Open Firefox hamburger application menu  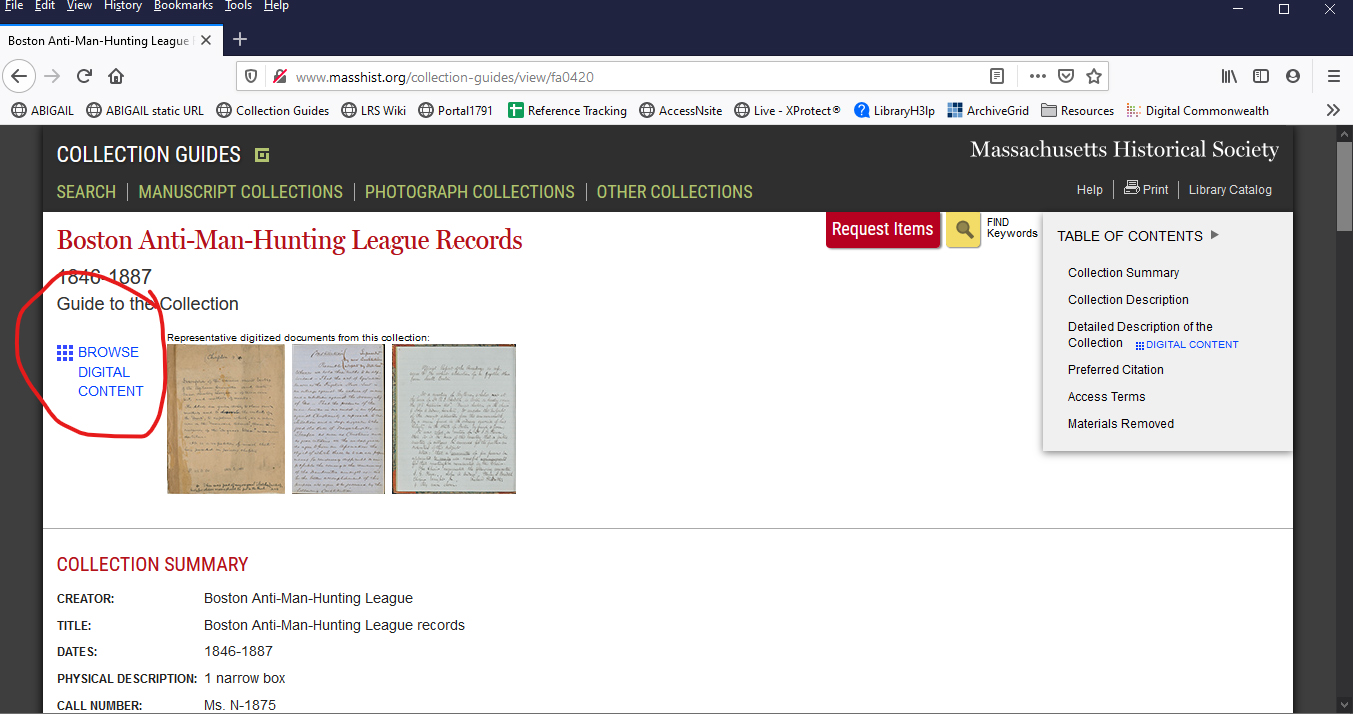(1333, 76)
